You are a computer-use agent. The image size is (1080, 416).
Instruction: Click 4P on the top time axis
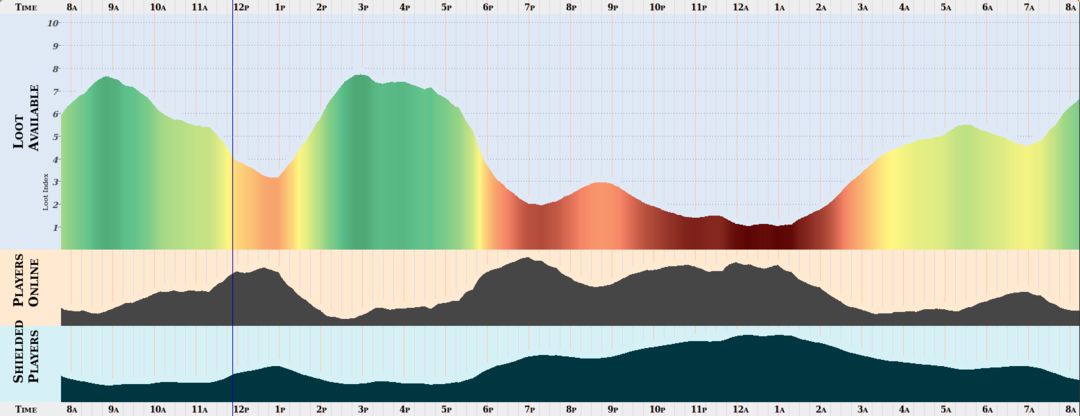click(404, 7)
